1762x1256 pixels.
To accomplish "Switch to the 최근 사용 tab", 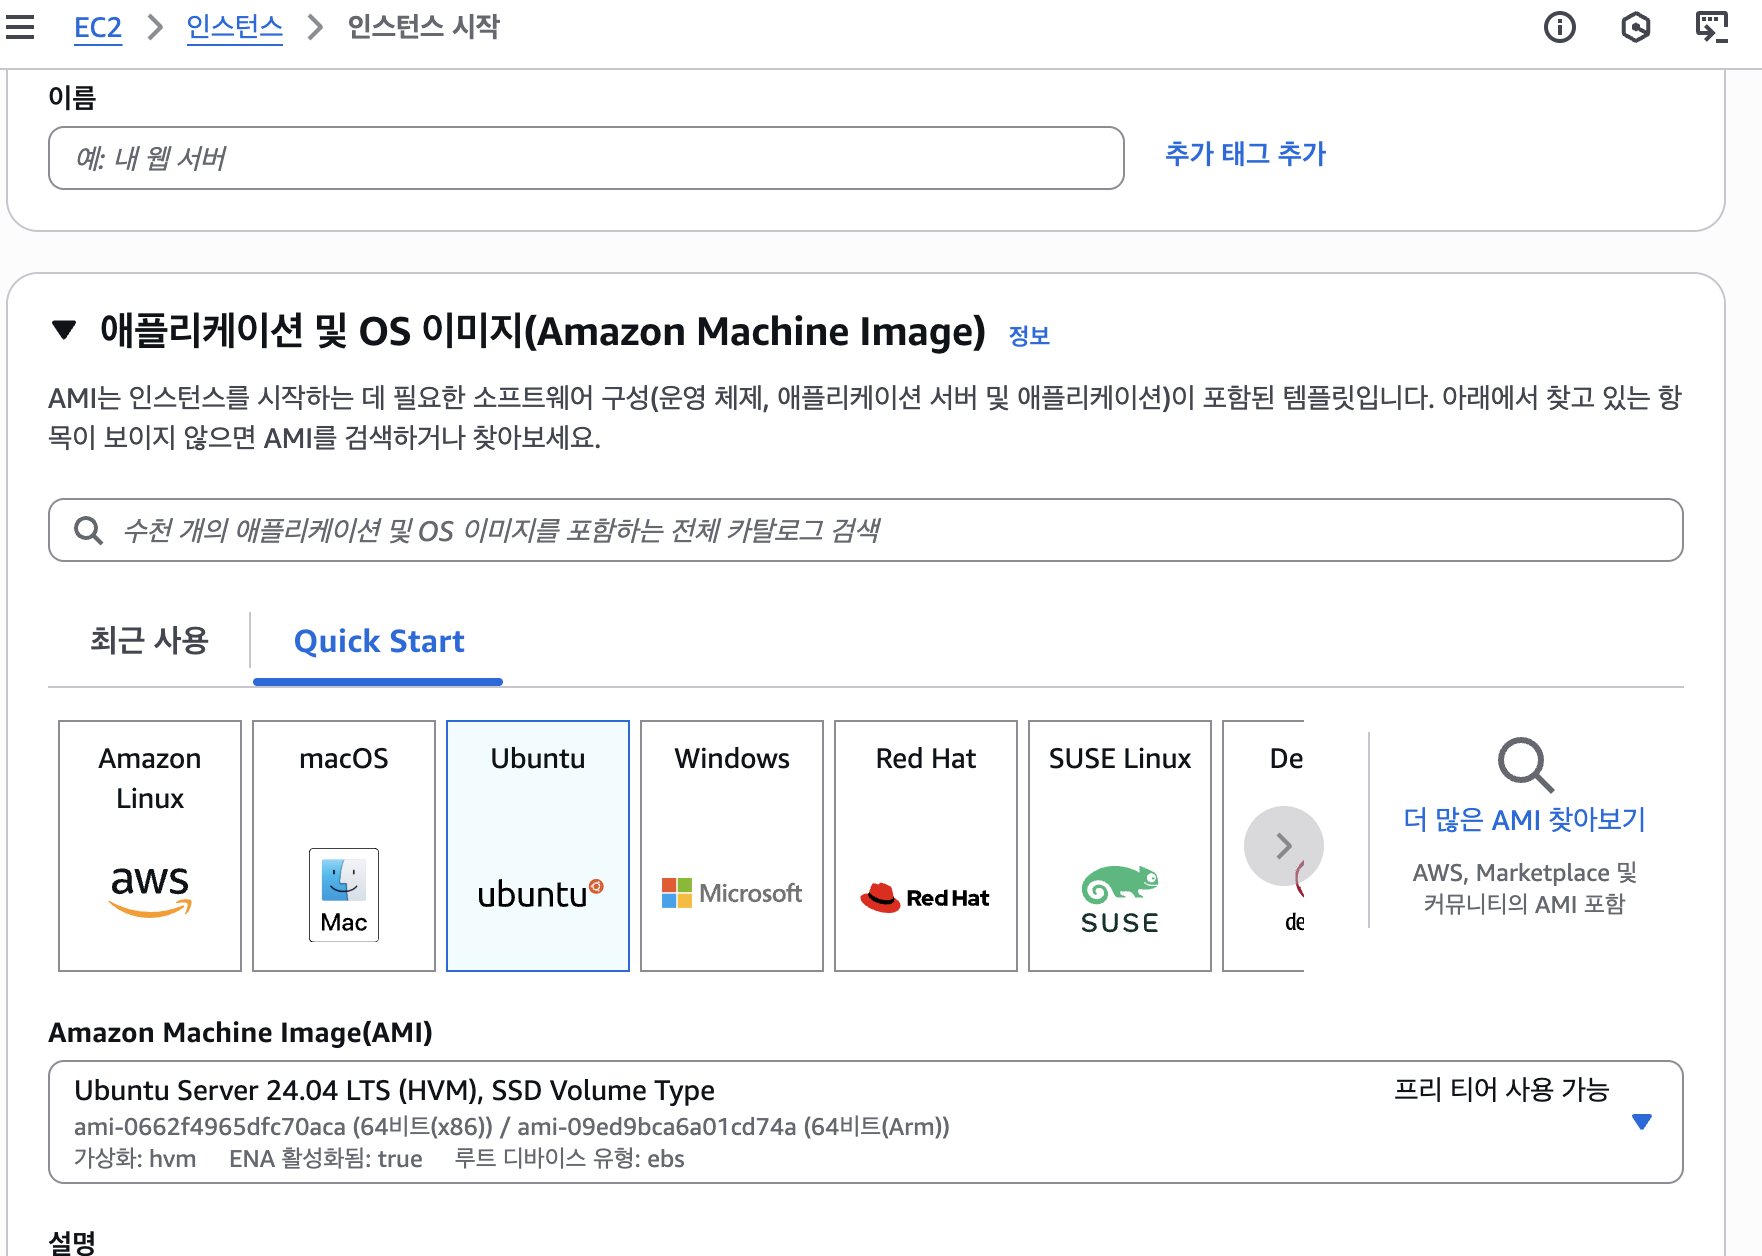I will [149, 640].
